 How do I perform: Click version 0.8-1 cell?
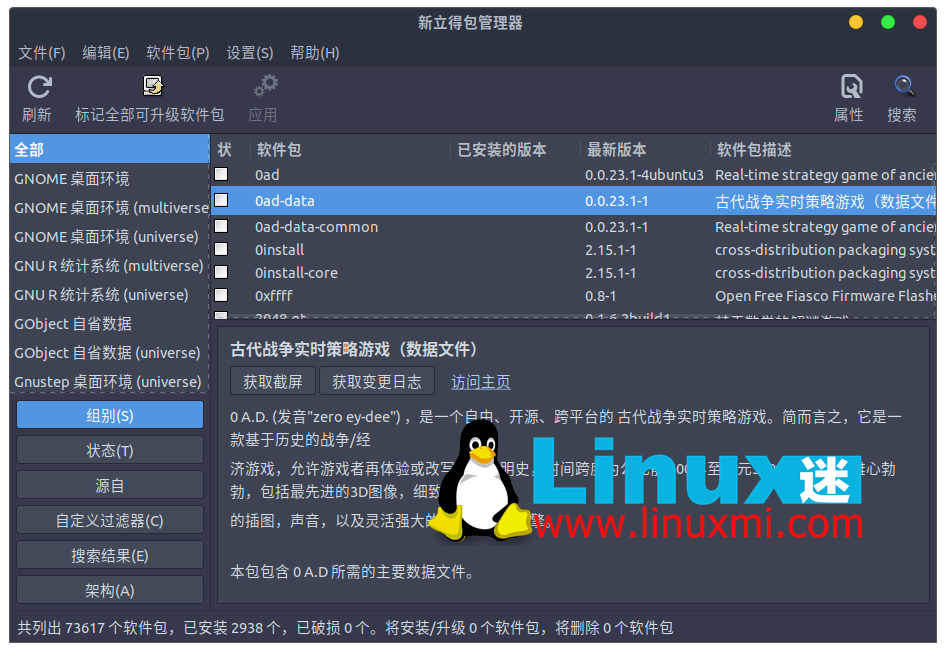pos(600,296)
